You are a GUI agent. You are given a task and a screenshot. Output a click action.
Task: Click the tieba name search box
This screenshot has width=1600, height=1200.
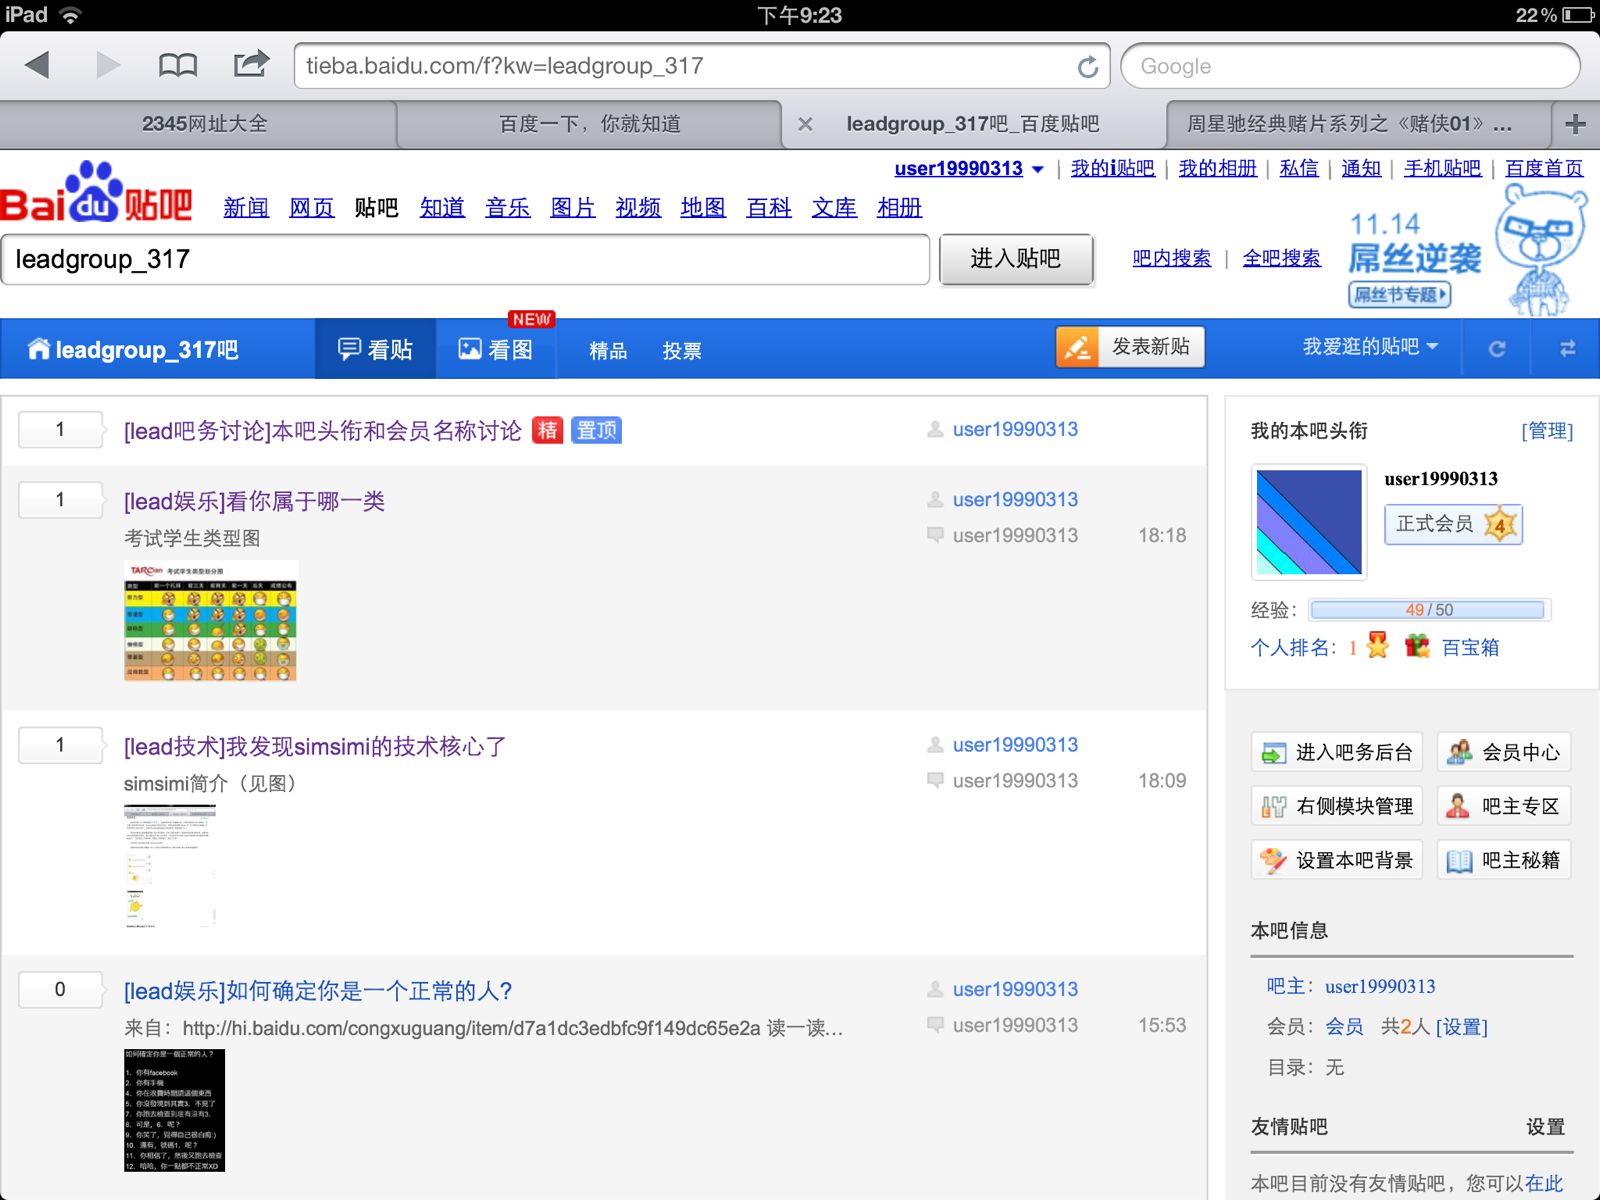pos(465,259)
